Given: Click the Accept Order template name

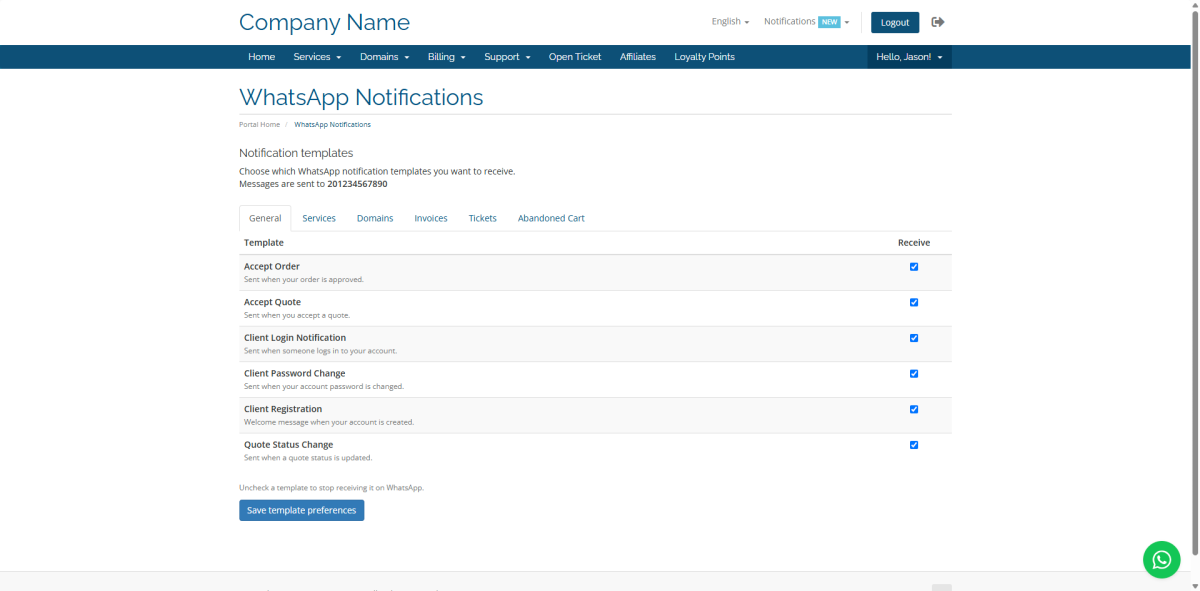Looking at the screenshot, I should pos(272,266).
